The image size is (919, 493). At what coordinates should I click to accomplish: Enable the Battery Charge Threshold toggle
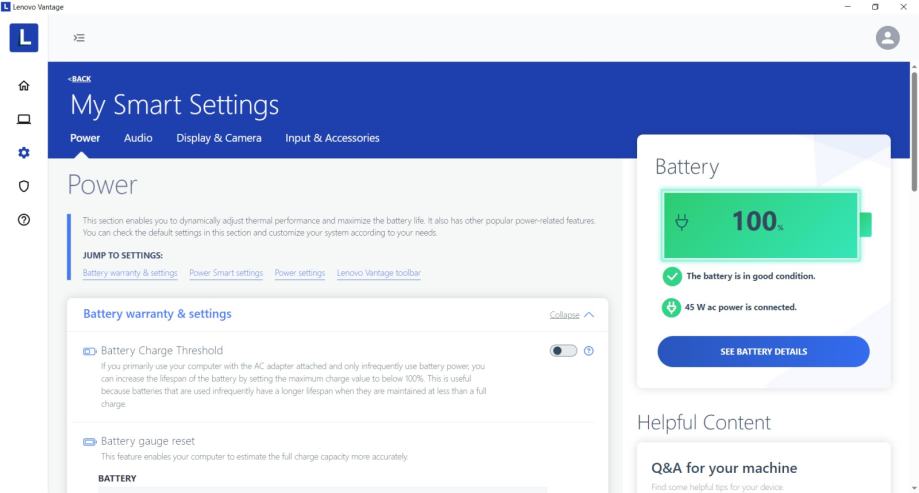(x=564, y=351)
